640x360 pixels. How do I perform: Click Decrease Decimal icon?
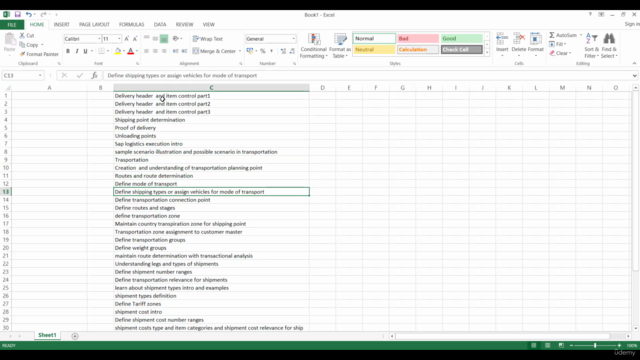292,51
